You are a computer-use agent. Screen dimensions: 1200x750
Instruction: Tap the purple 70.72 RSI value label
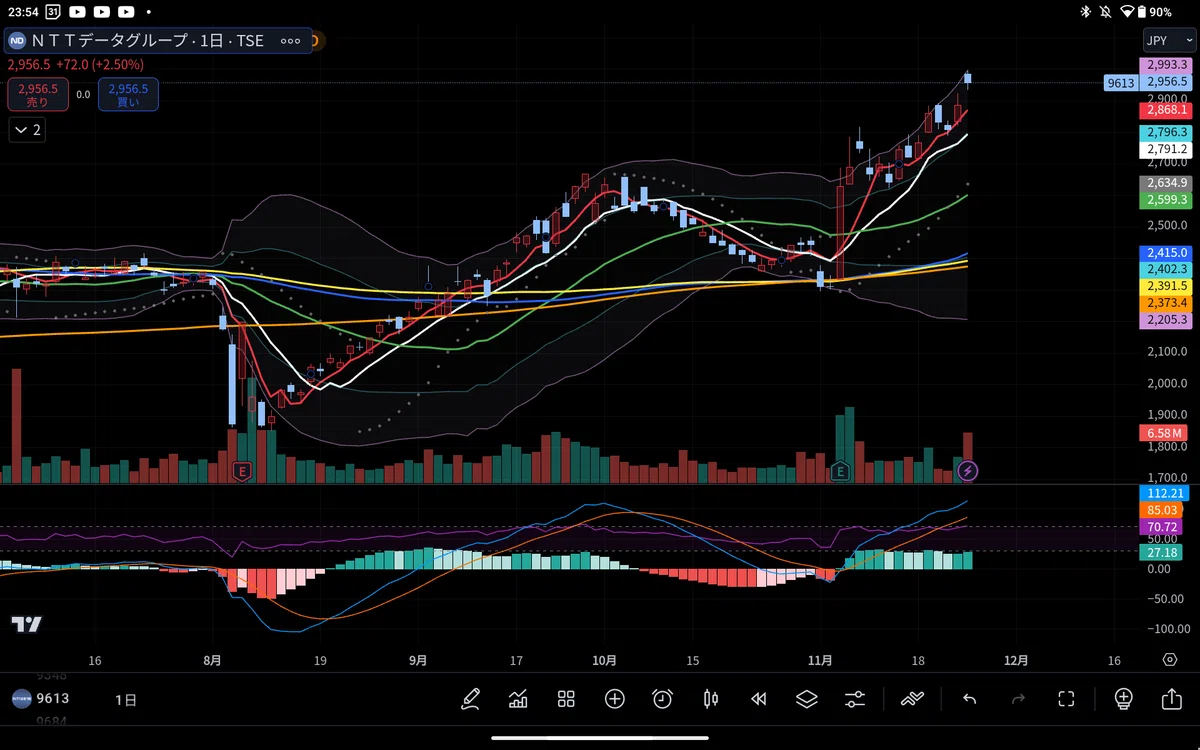pyautogui.click(x=1162, y=526)
